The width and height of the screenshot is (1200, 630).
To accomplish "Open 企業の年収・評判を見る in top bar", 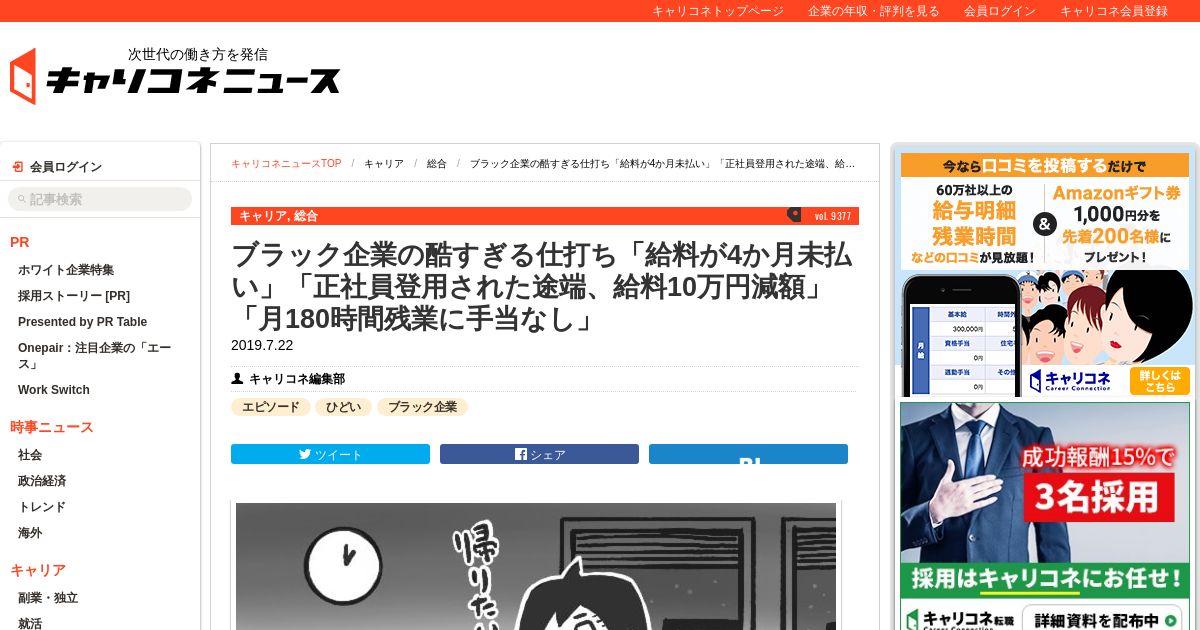I will (874, 11).
